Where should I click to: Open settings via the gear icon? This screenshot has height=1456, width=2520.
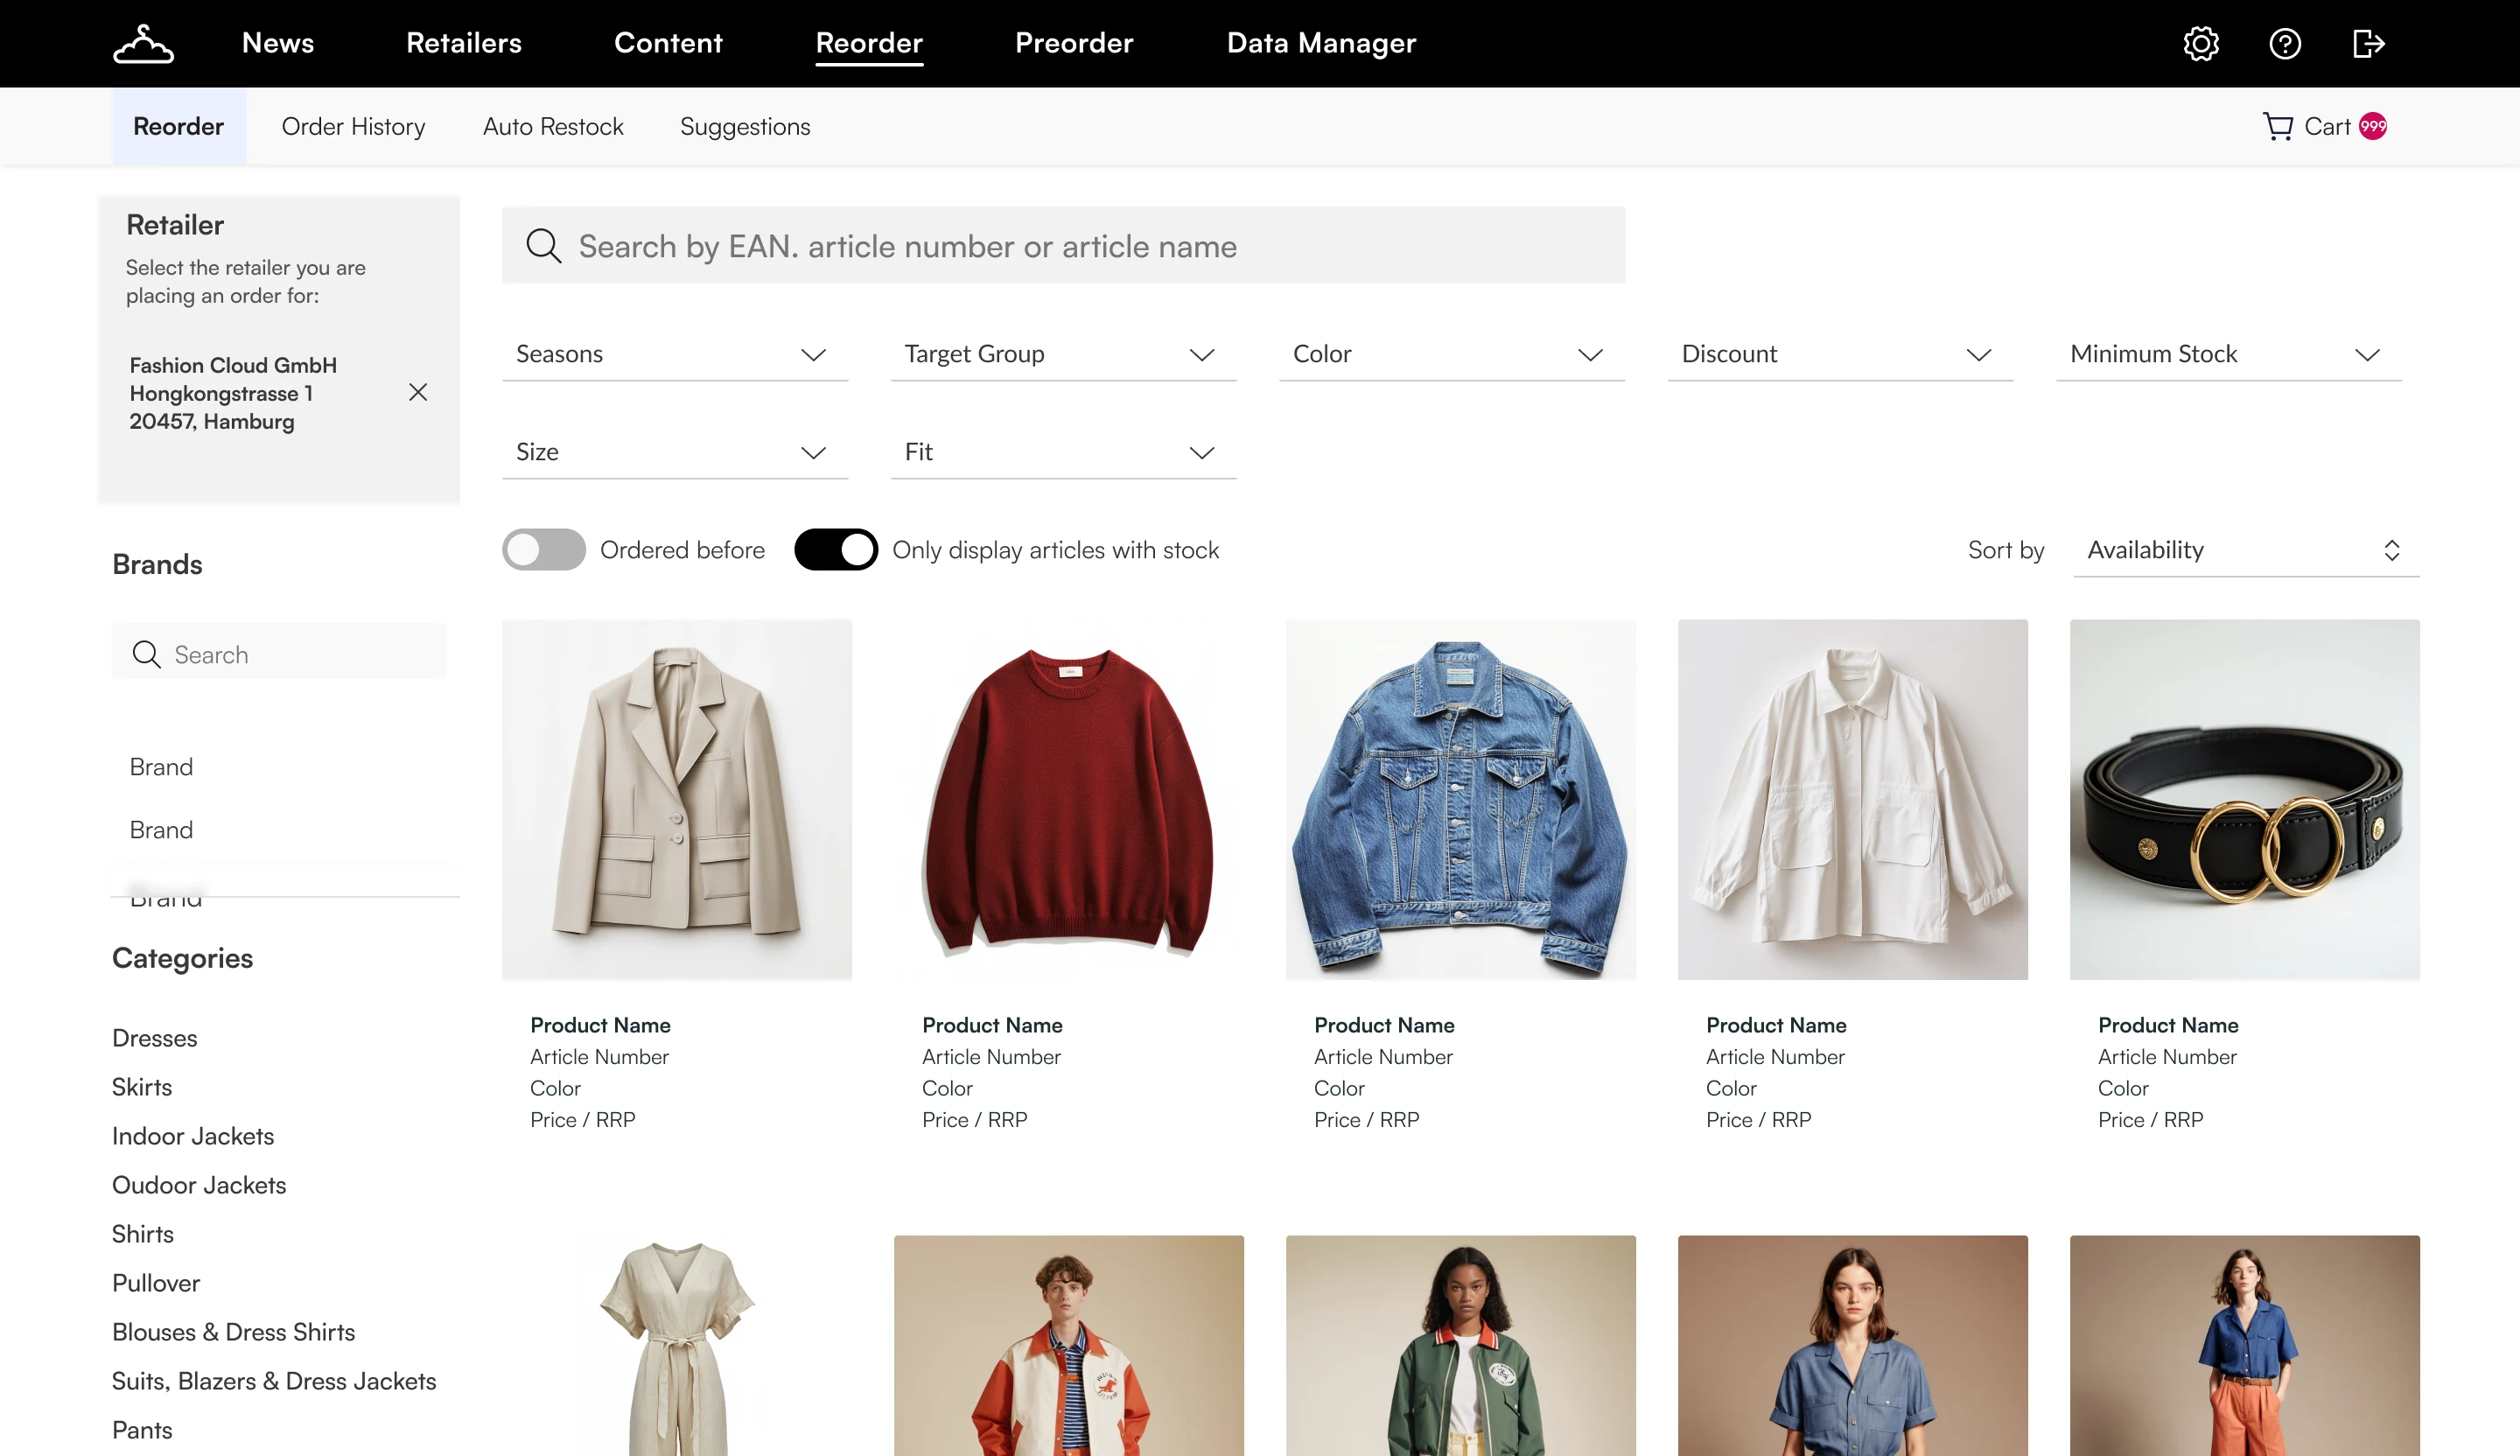[2201, 44]
